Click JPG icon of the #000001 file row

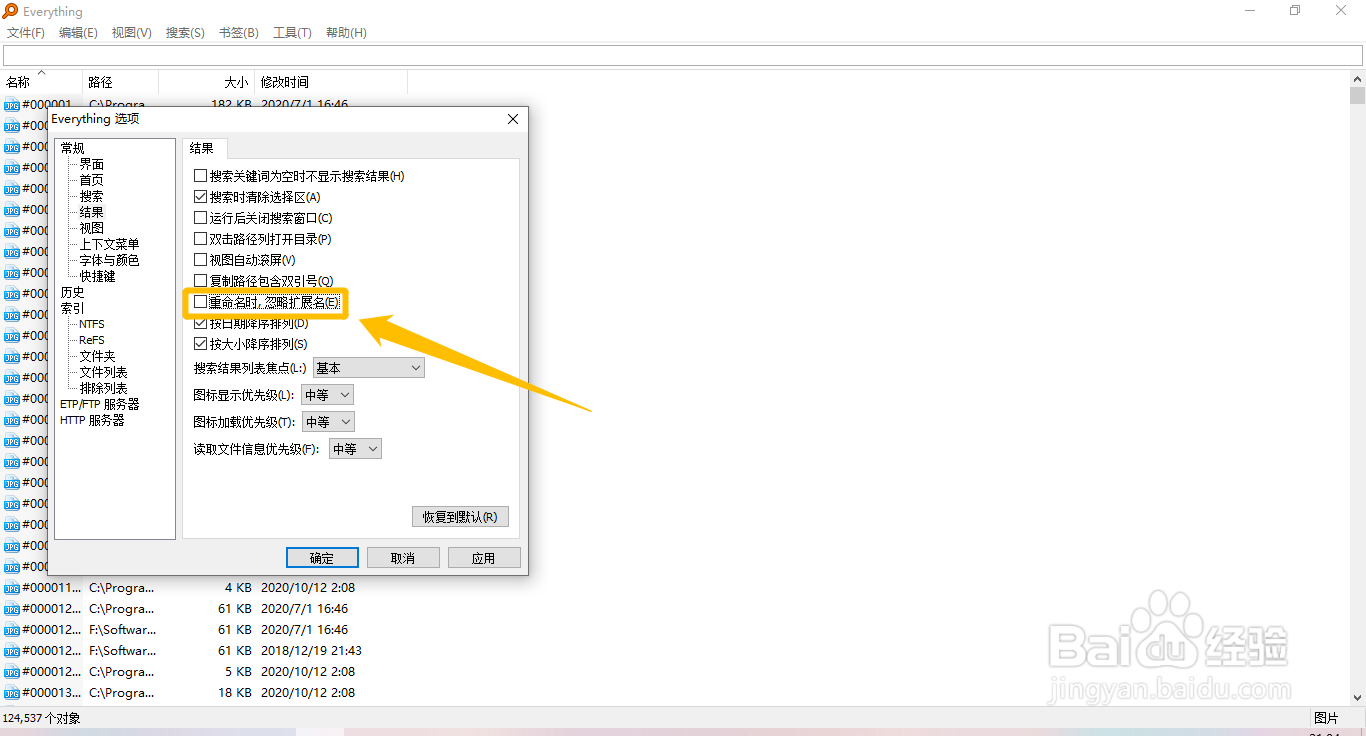12,105
